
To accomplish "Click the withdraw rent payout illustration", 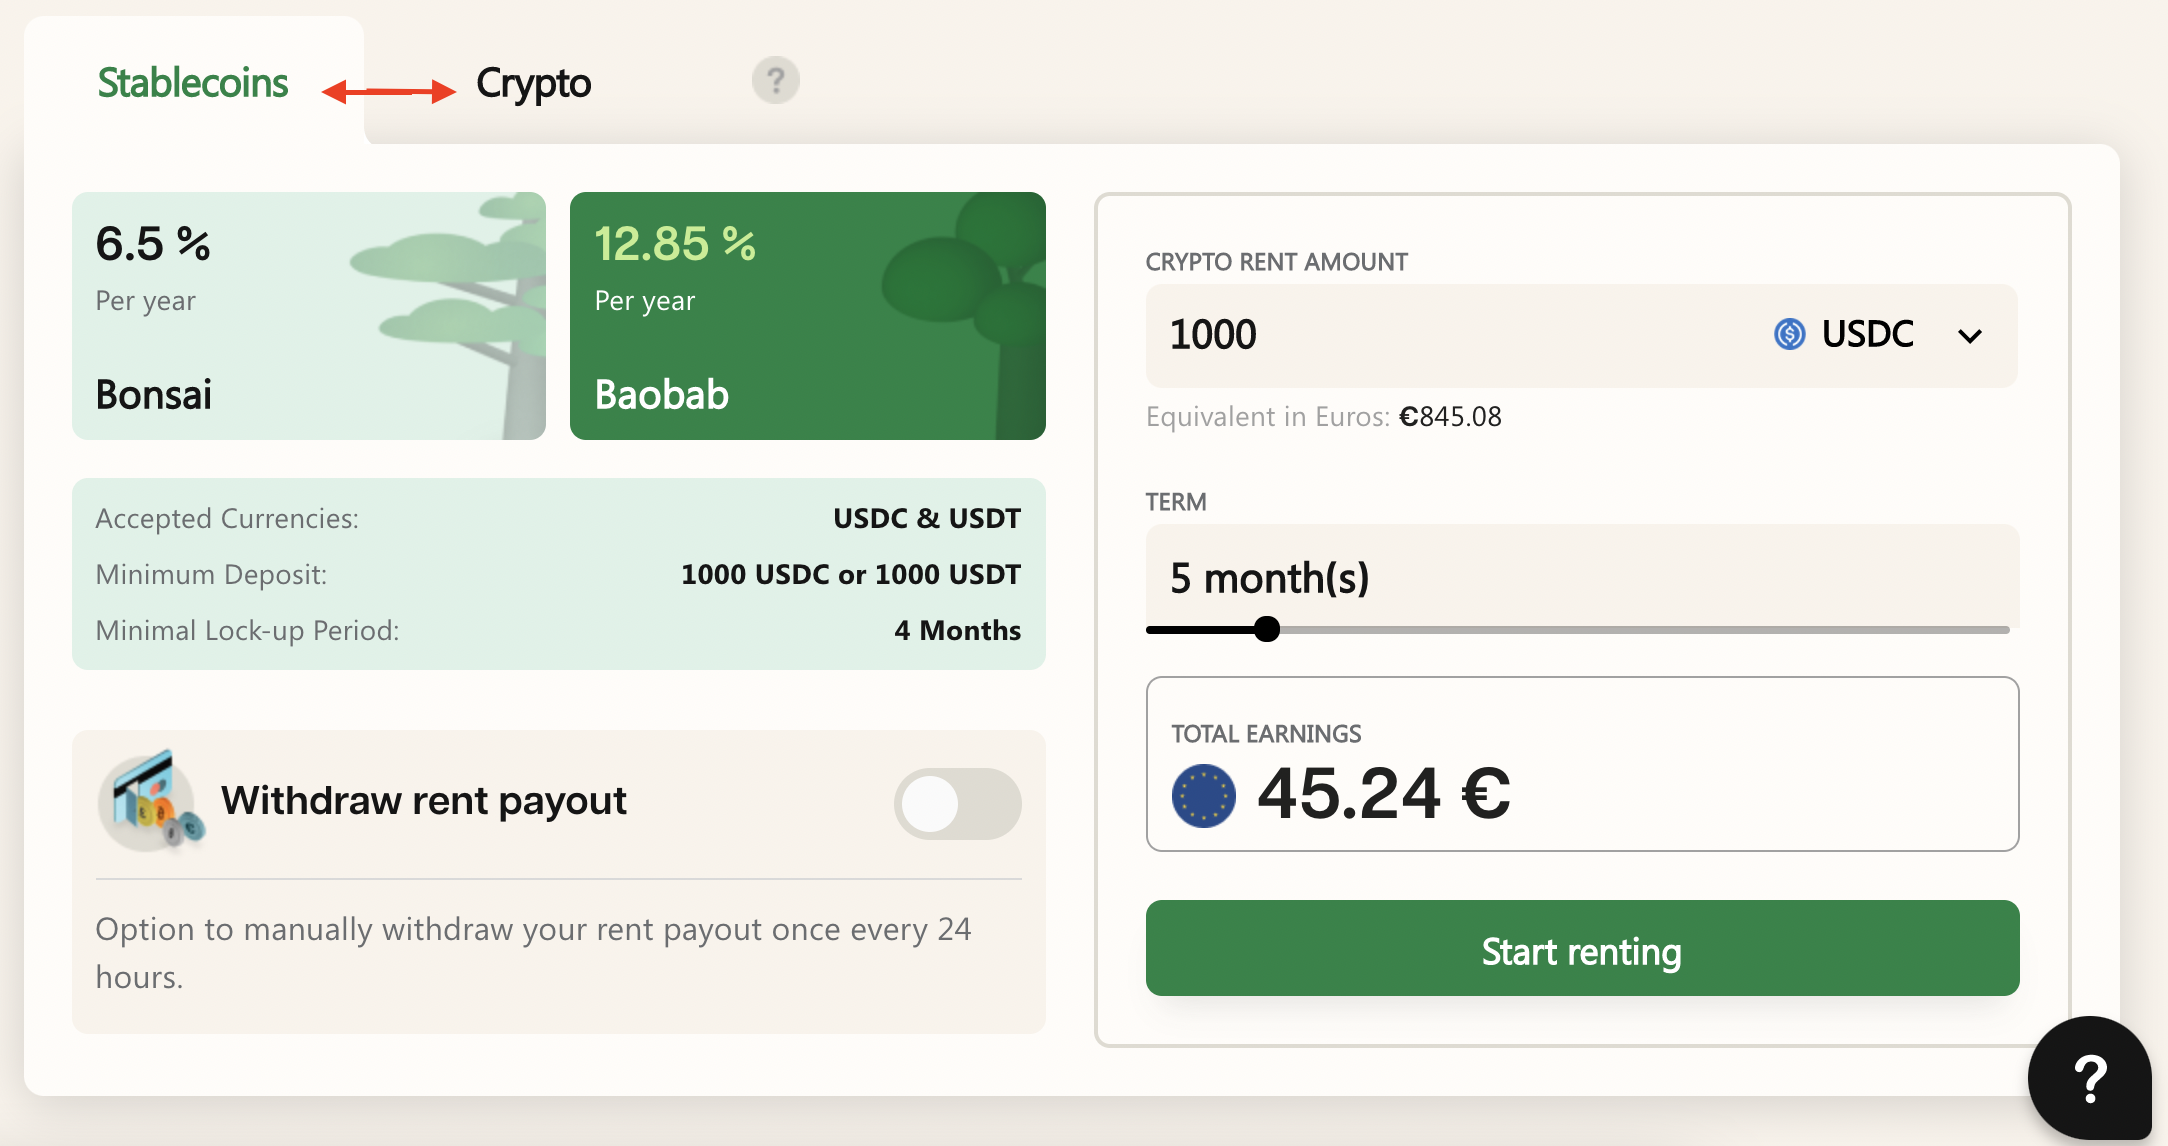I will [151, 802].
